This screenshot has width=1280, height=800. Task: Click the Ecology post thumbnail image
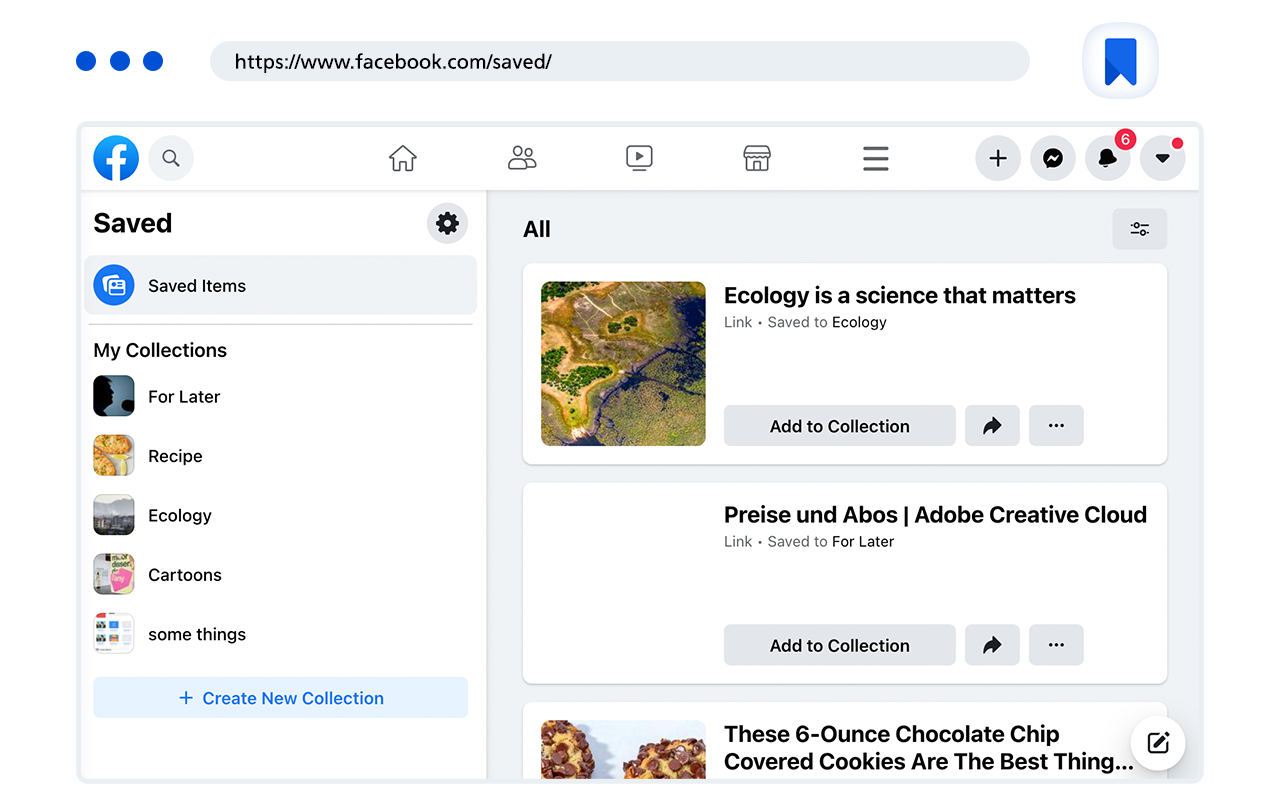coord(623,363)
